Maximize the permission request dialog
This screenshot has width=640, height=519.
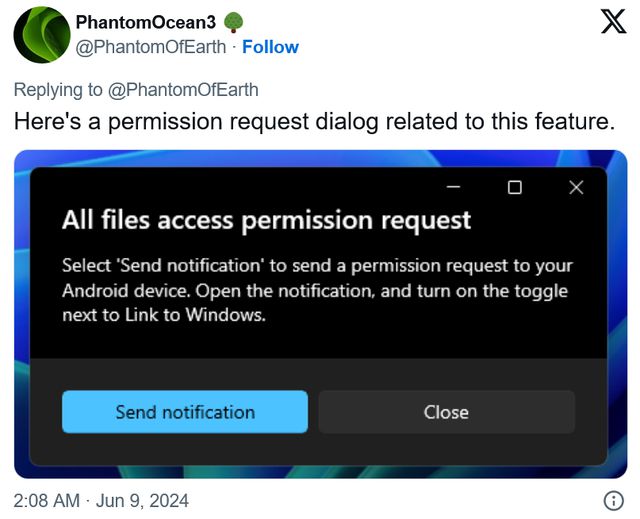click(x=514, y=187)
